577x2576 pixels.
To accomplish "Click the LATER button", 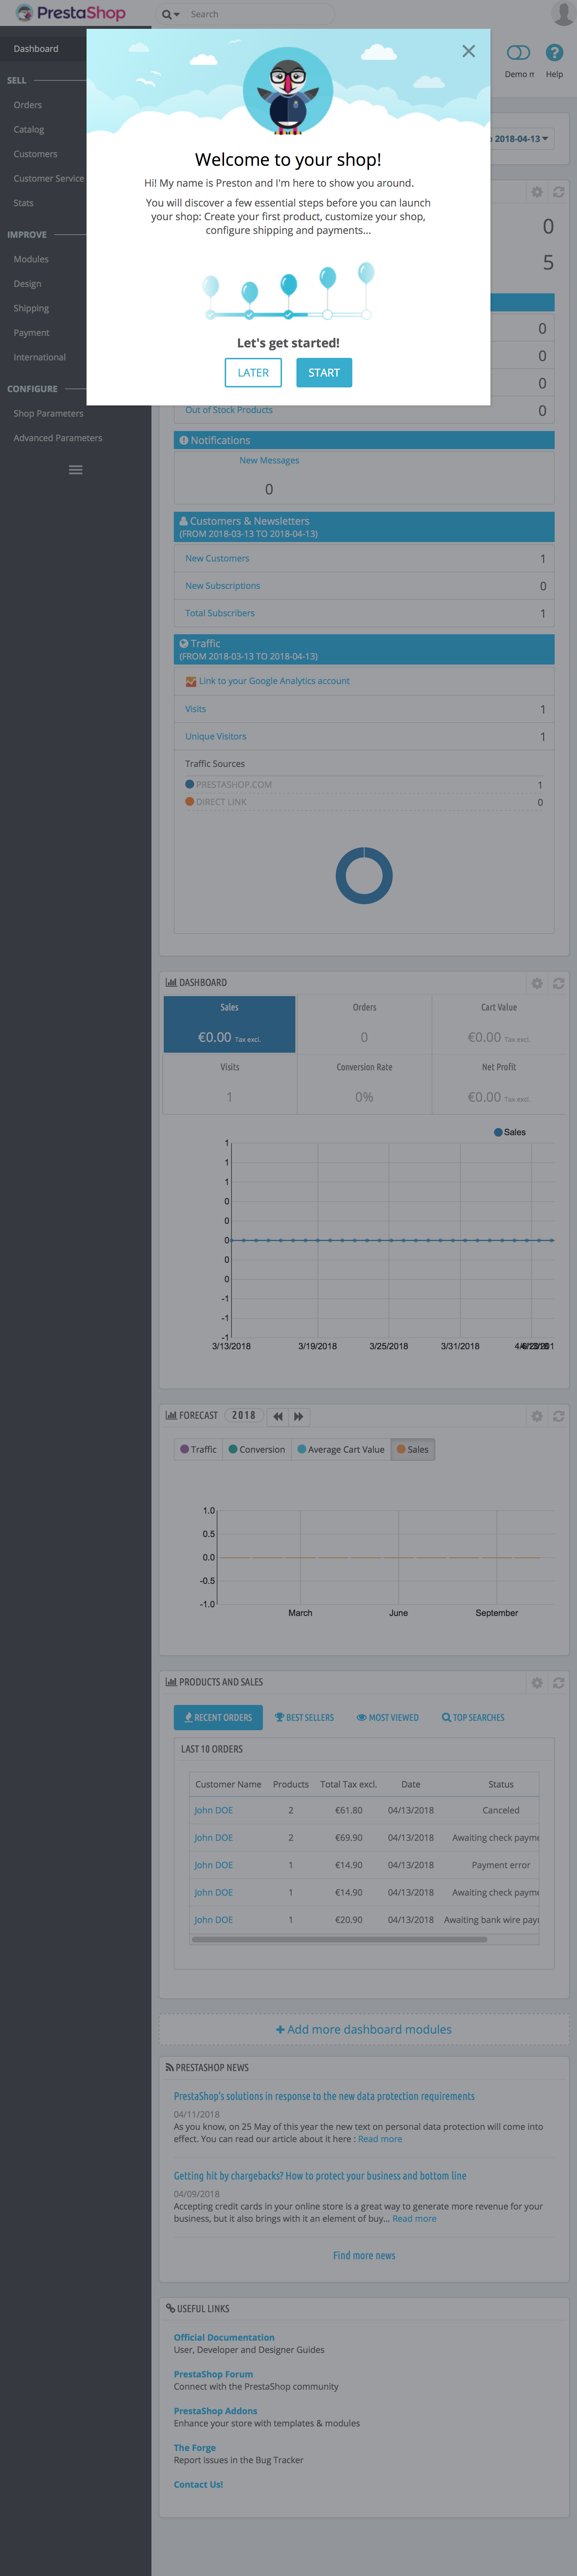I will click(x=253, y=373).
